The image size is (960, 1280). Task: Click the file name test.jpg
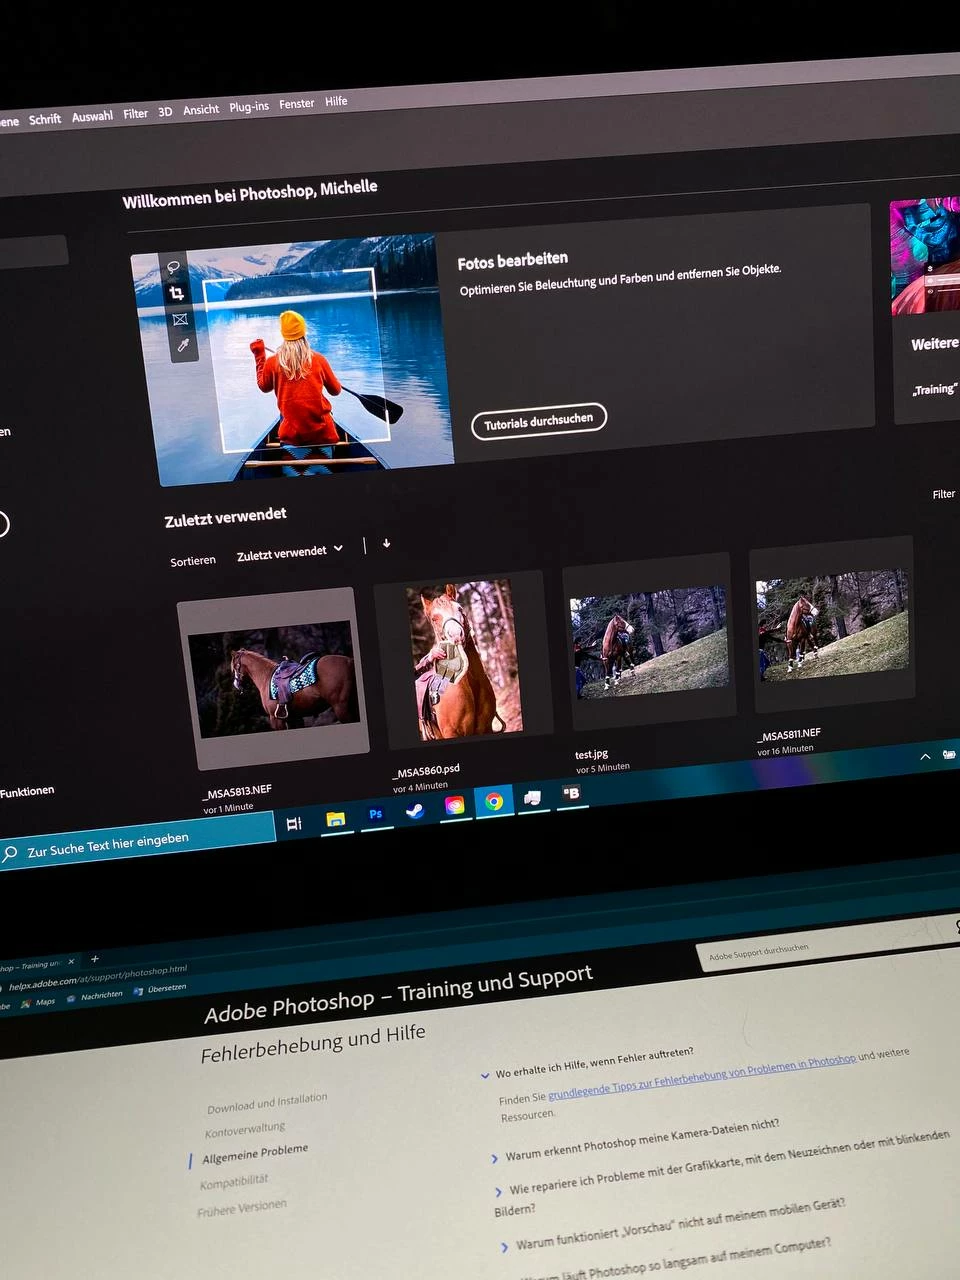click(592, 754)
